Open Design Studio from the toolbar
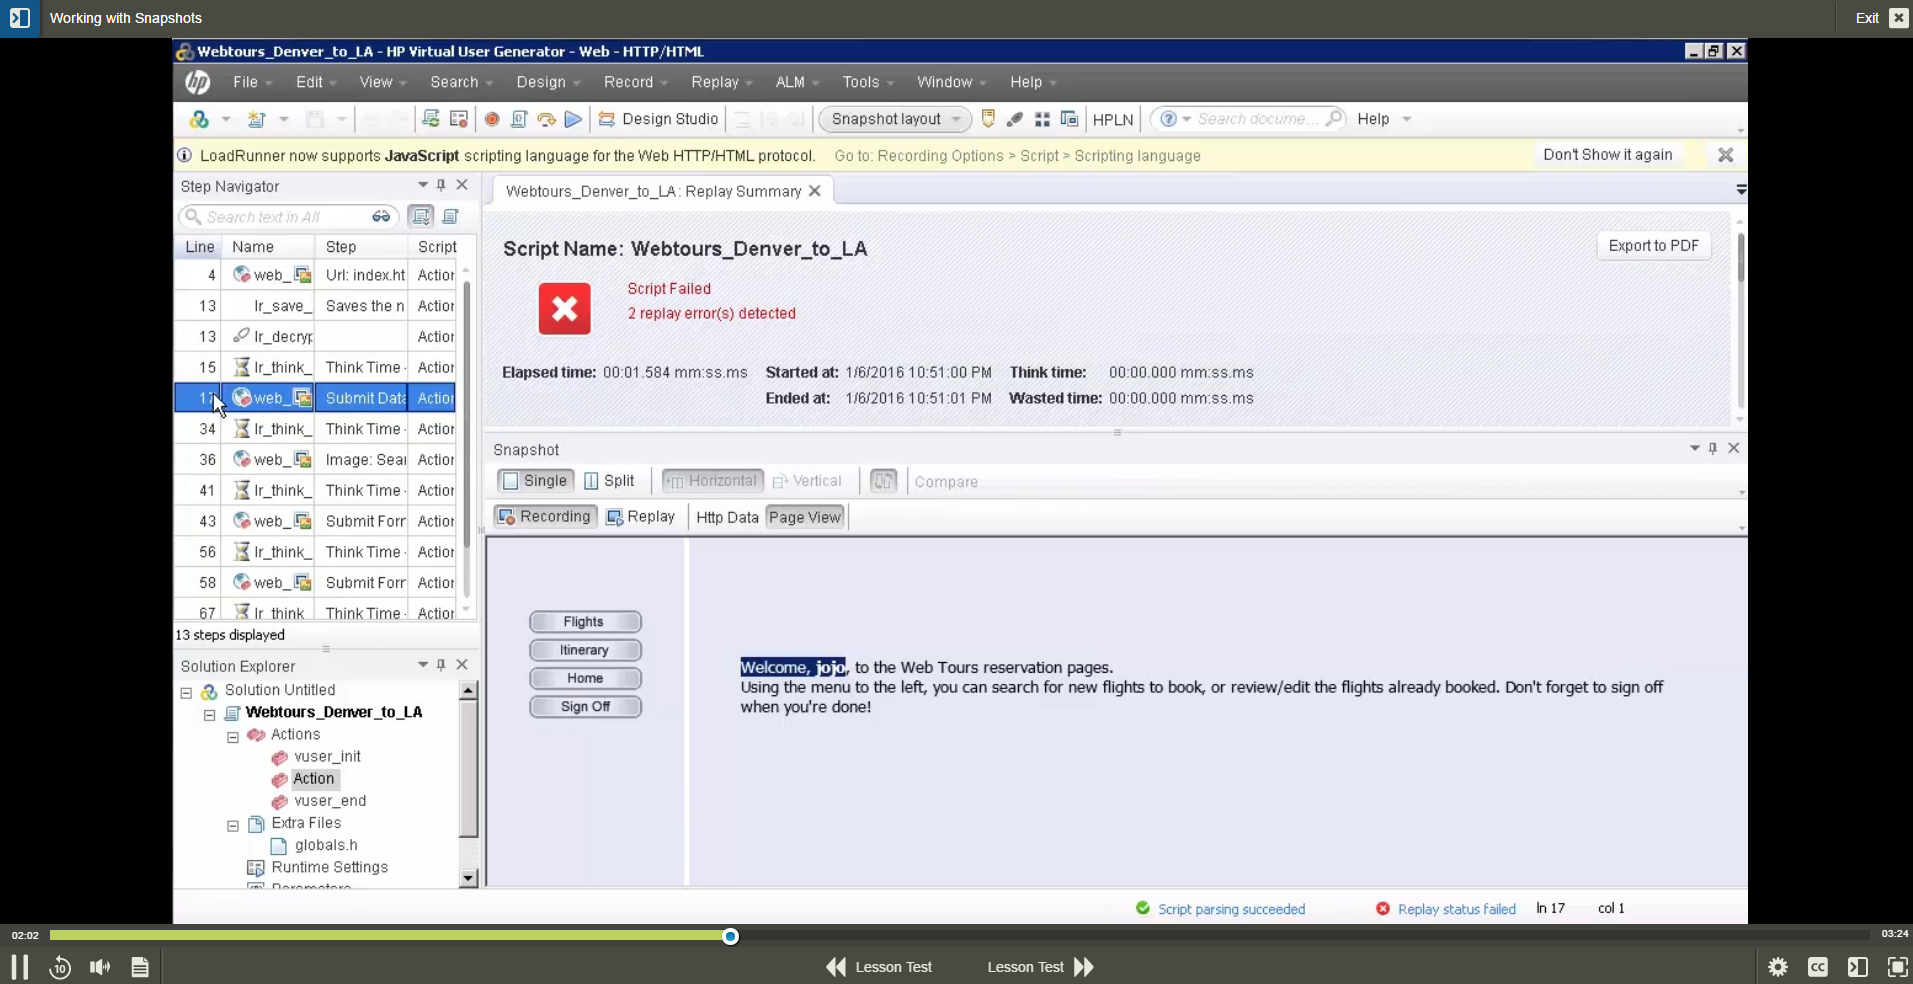 click(659, 119)
